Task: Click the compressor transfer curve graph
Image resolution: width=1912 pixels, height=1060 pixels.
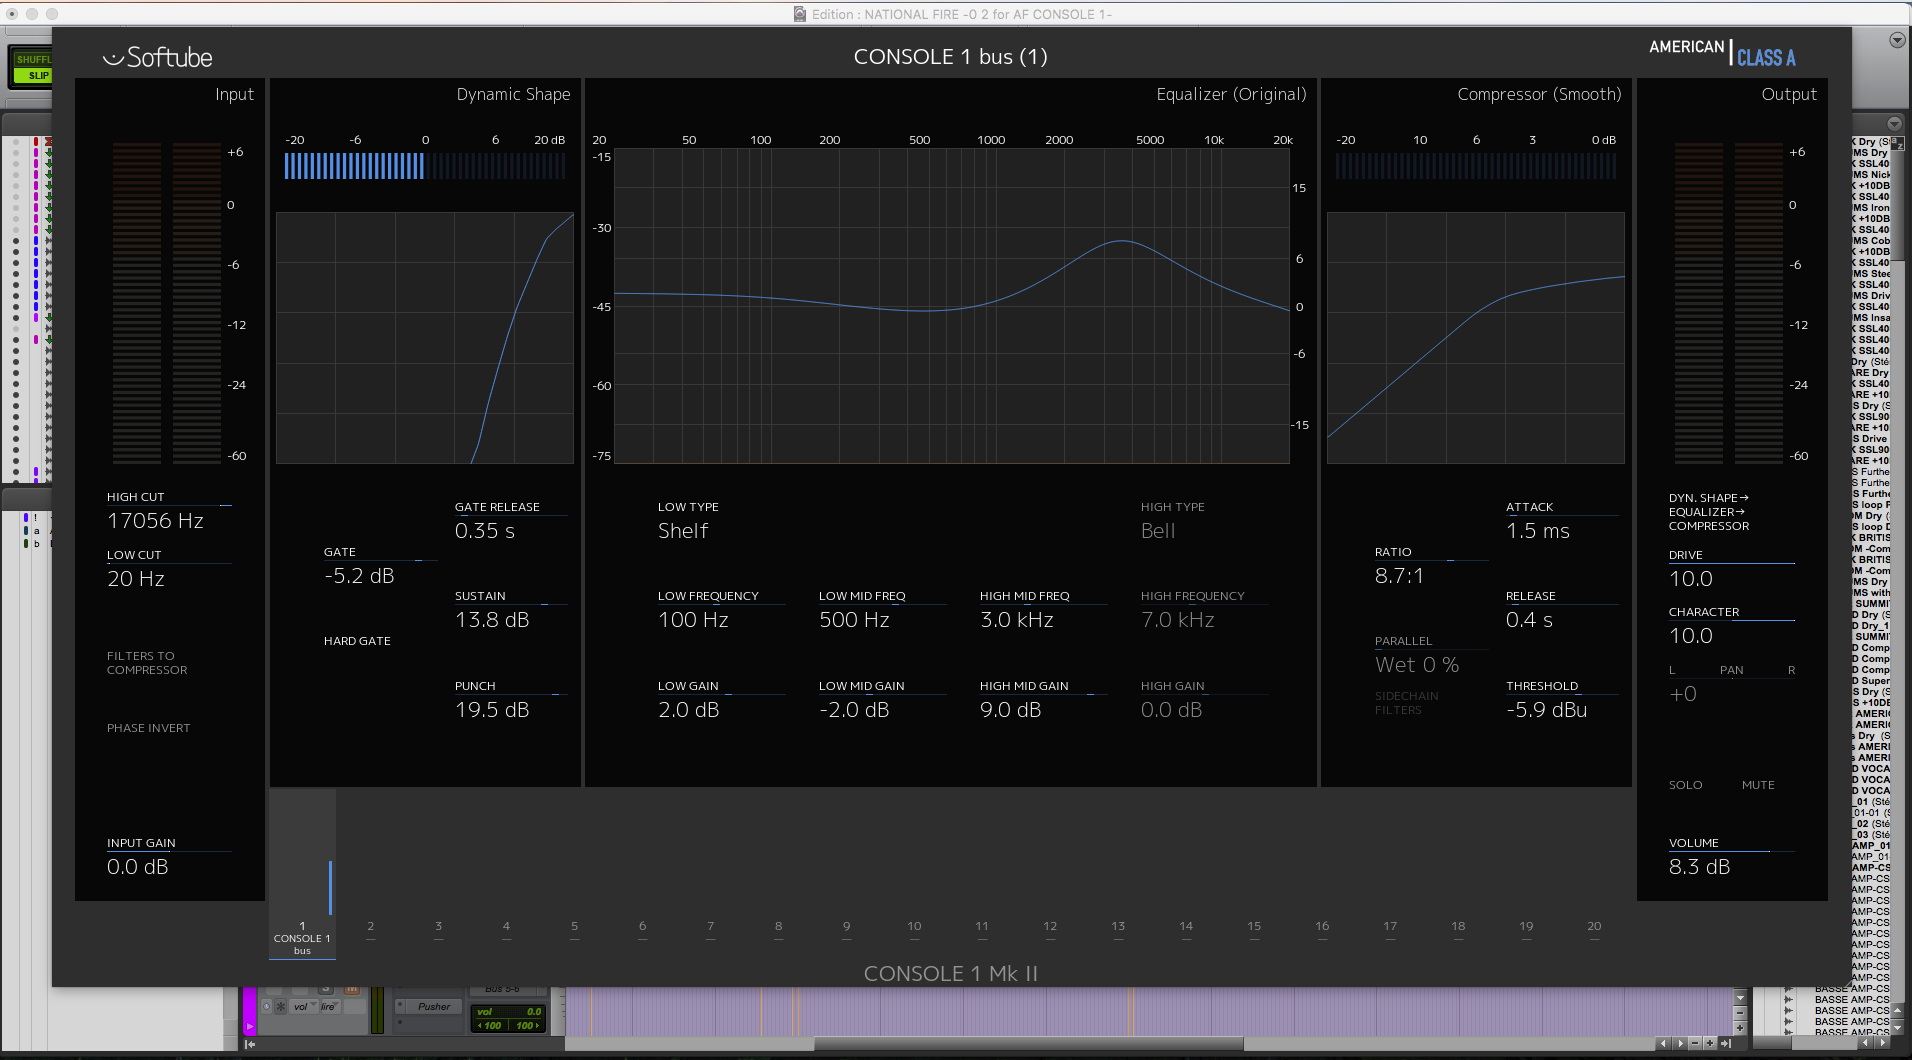Action: [1475, 338]
